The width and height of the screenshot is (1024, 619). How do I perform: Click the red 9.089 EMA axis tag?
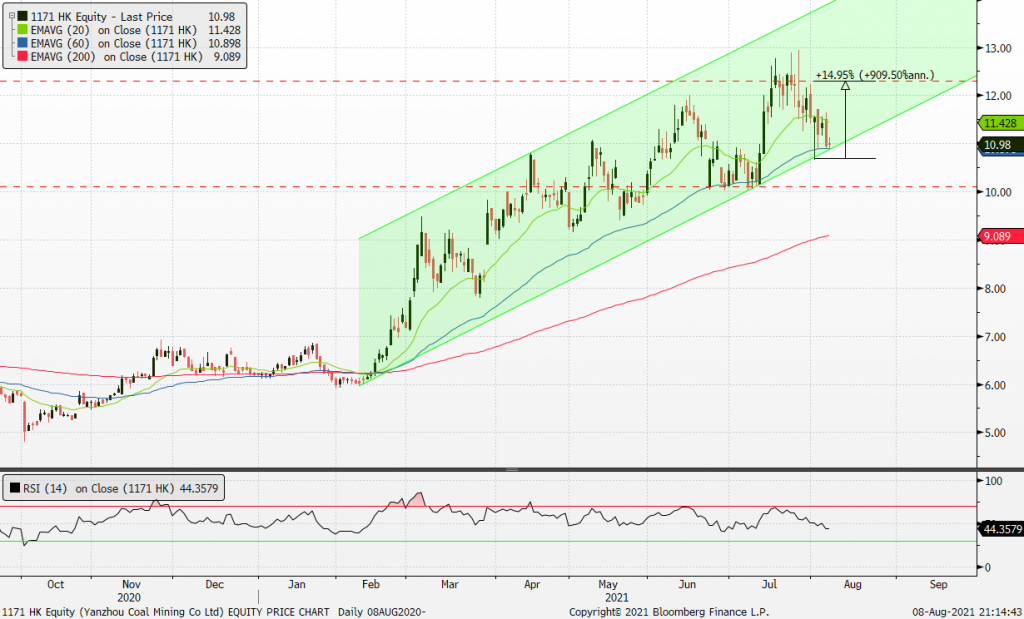[1000, 236]
